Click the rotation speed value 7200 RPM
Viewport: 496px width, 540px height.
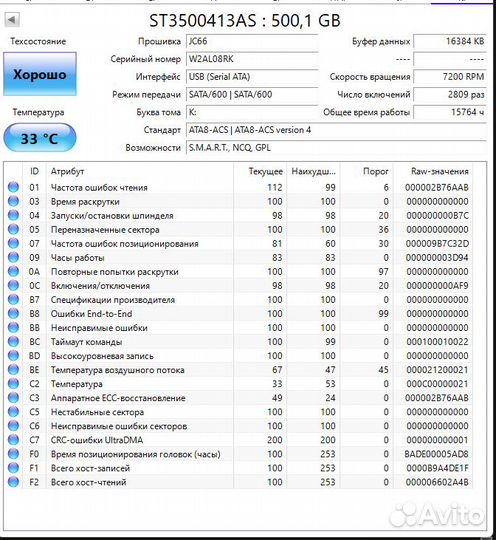(450, 77)
